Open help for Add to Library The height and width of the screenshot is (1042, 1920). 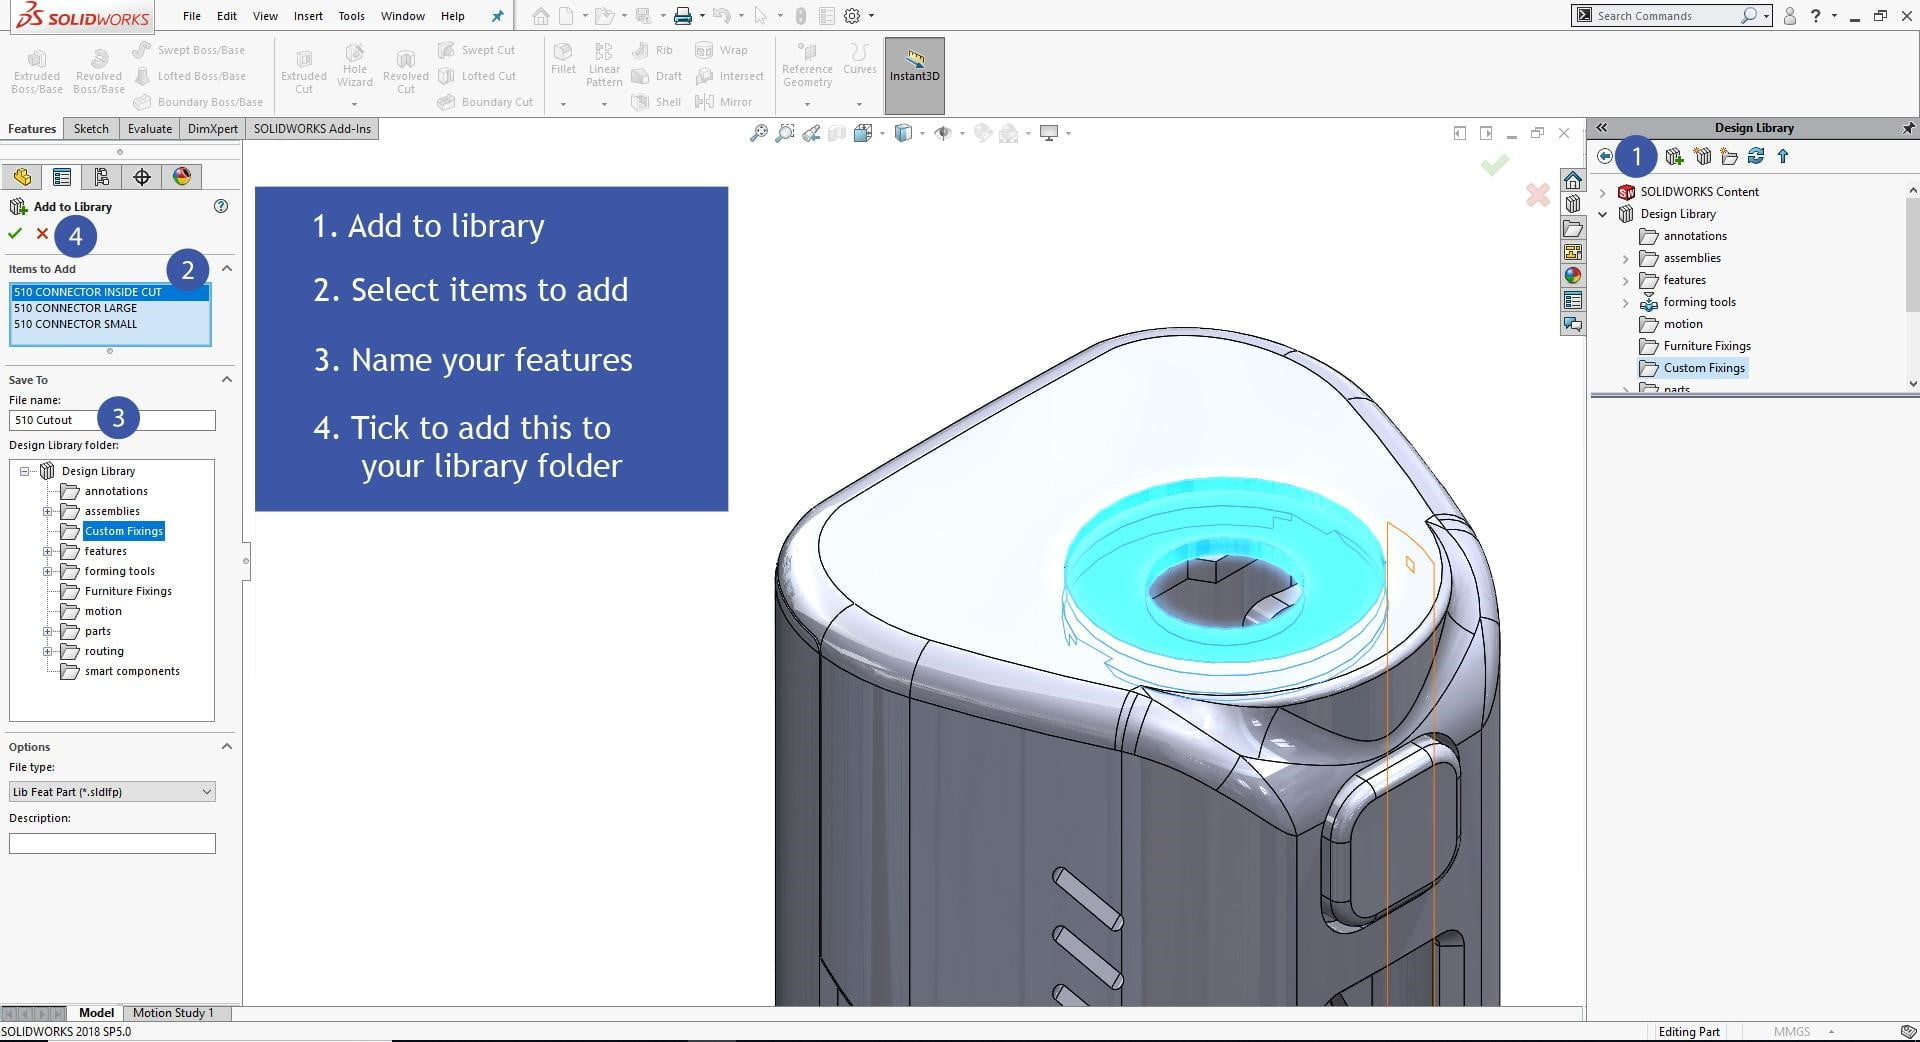[x=221, y=206]
